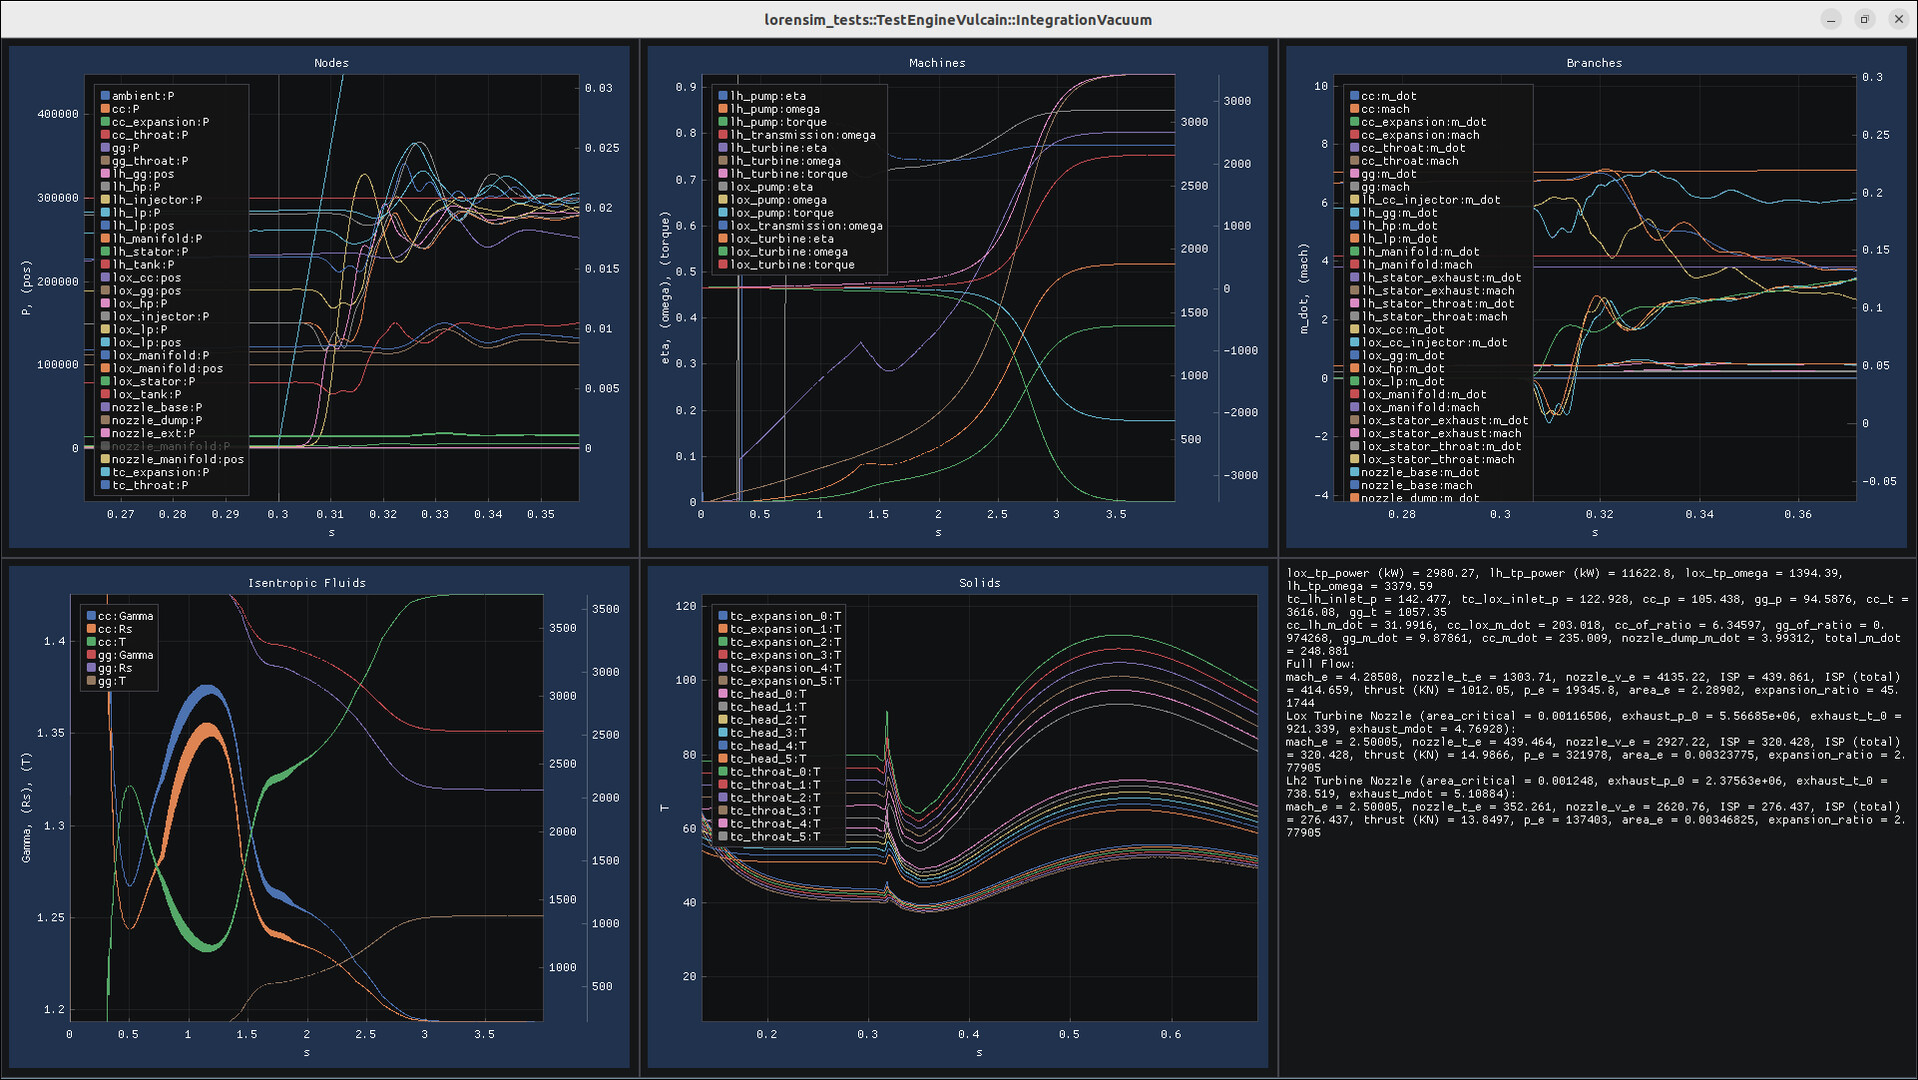Image resolution: width=1918 pixels, height=1080 pixels.
Task: Maximize the lorensim_tests window
Action: (x=1864, y=19)
